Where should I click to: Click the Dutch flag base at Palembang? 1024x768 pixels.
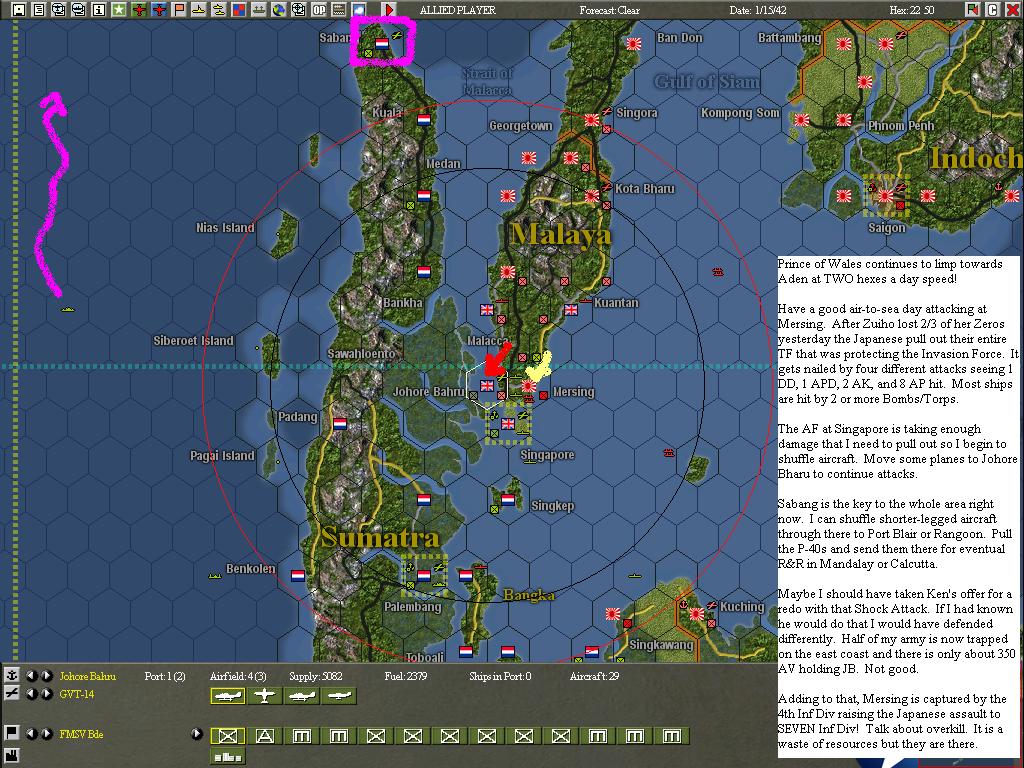point(424,575)
